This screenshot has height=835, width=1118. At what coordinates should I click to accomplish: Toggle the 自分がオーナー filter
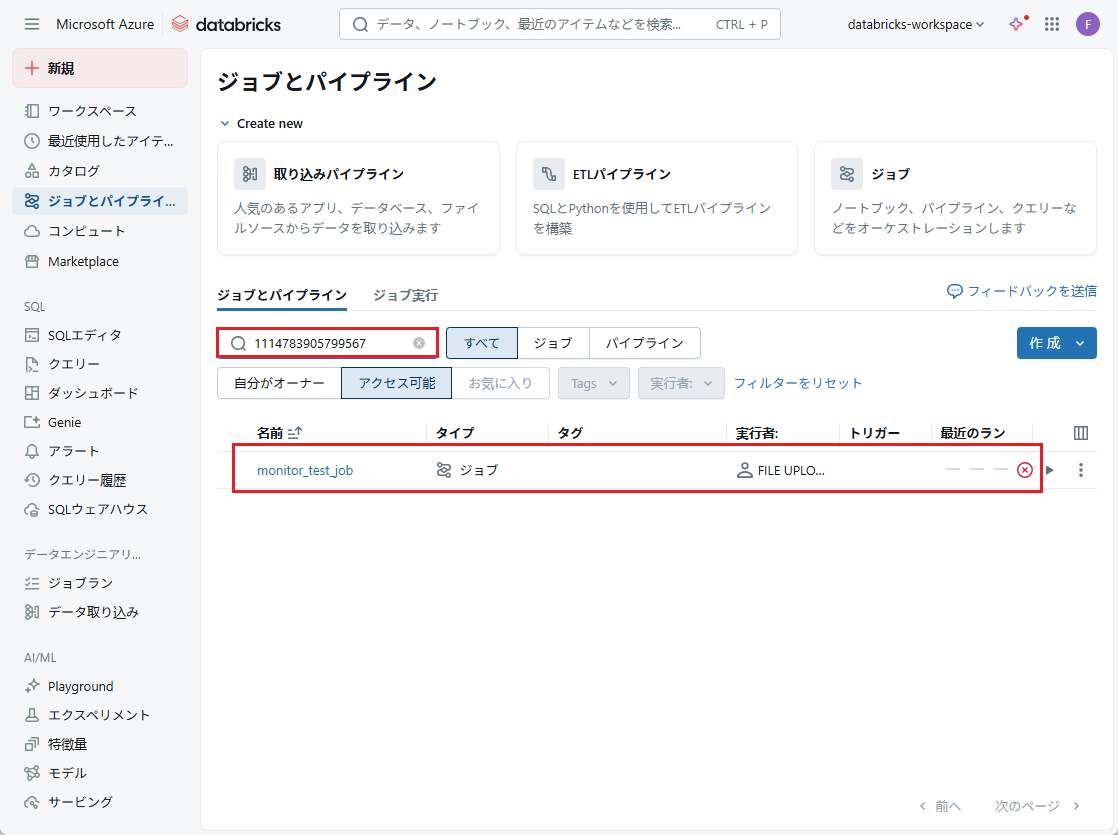(279, 383)
